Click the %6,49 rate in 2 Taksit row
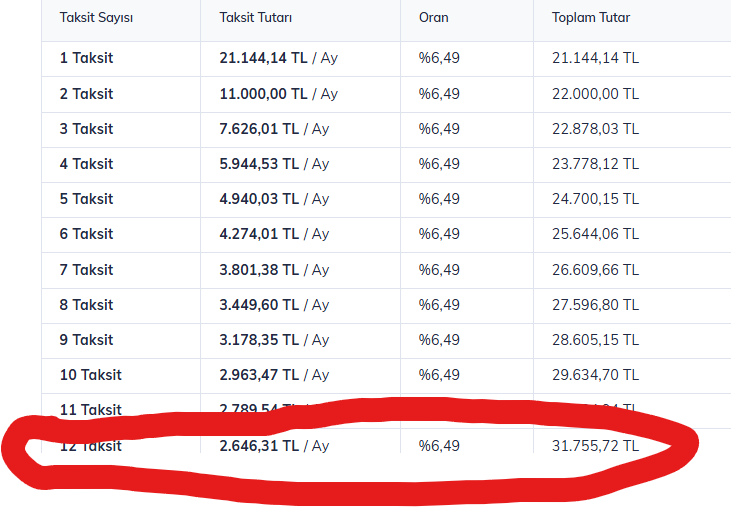This screenshot has height=507, width=731. (439, 94)
